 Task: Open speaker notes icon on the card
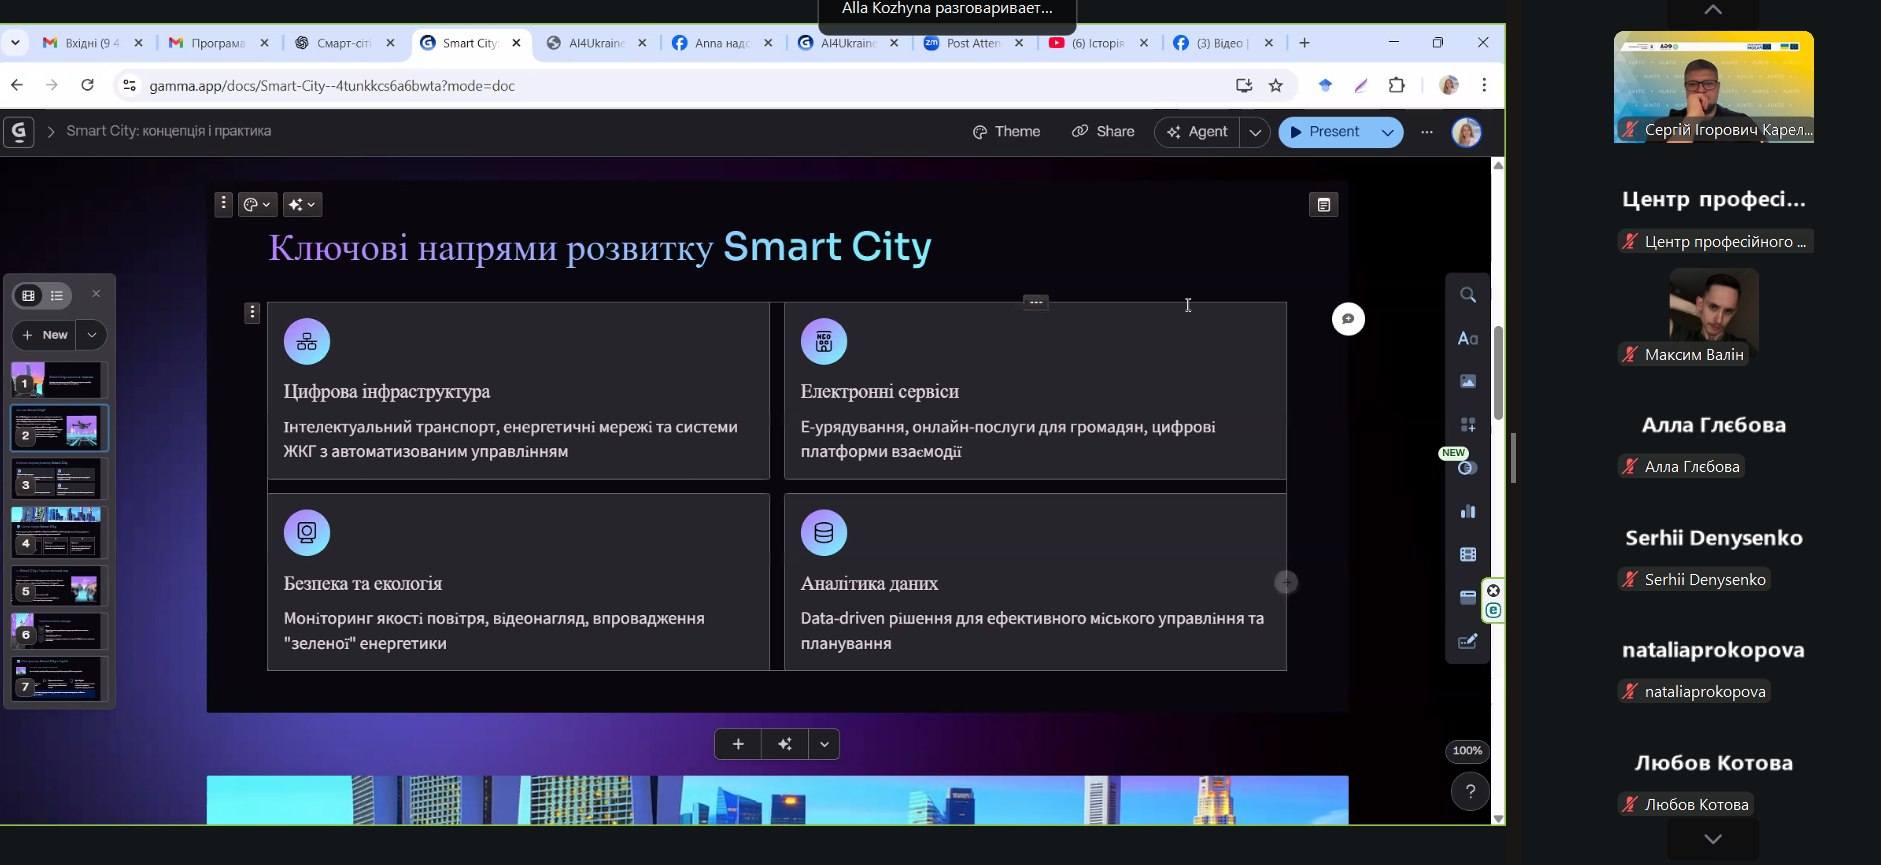(1323, 205)
